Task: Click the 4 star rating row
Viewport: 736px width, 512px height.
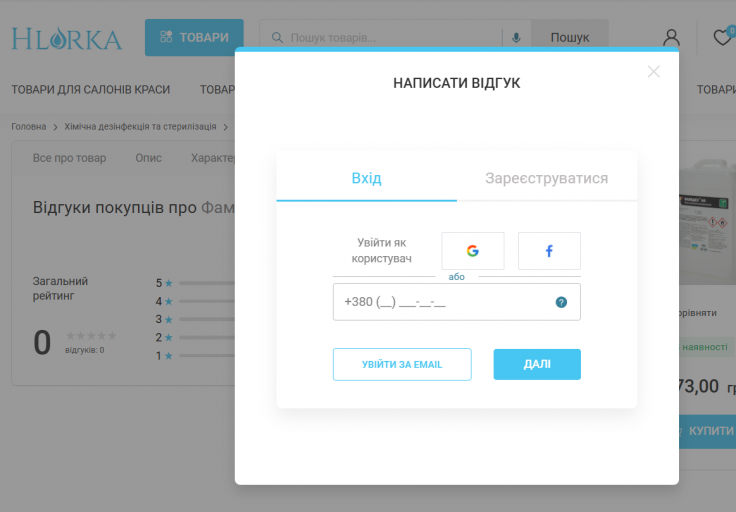Action: click(x=195, y=301)
